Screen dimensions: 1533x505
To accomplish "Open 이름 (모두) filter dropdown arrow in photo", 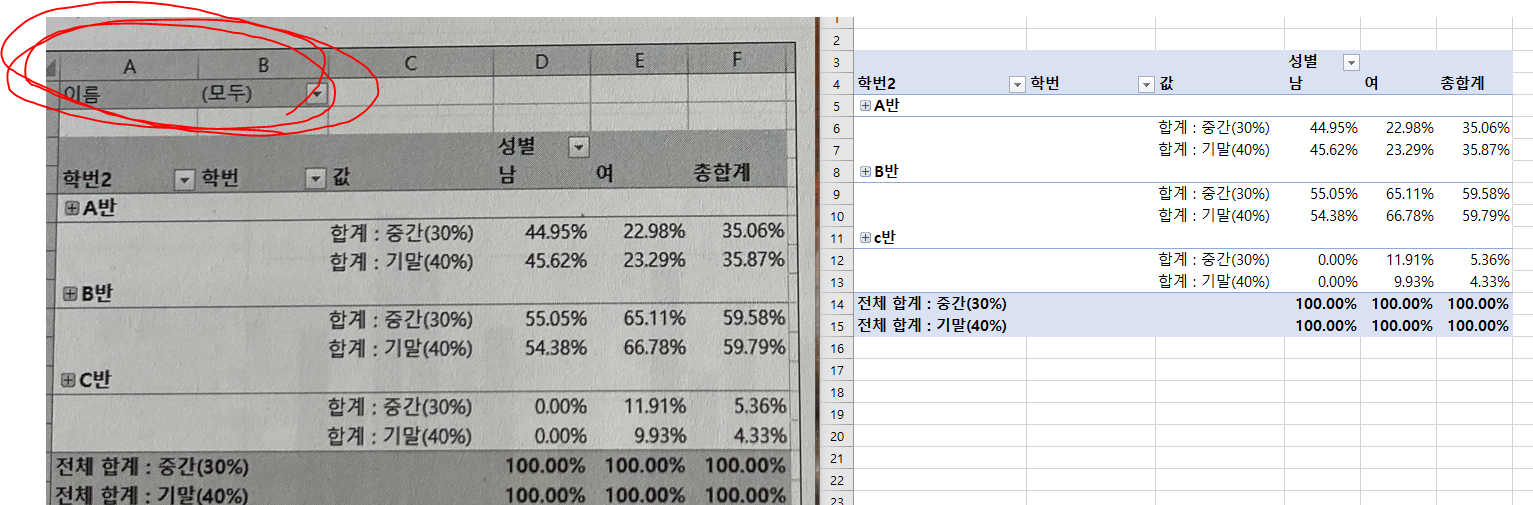I will click(316, 94).
